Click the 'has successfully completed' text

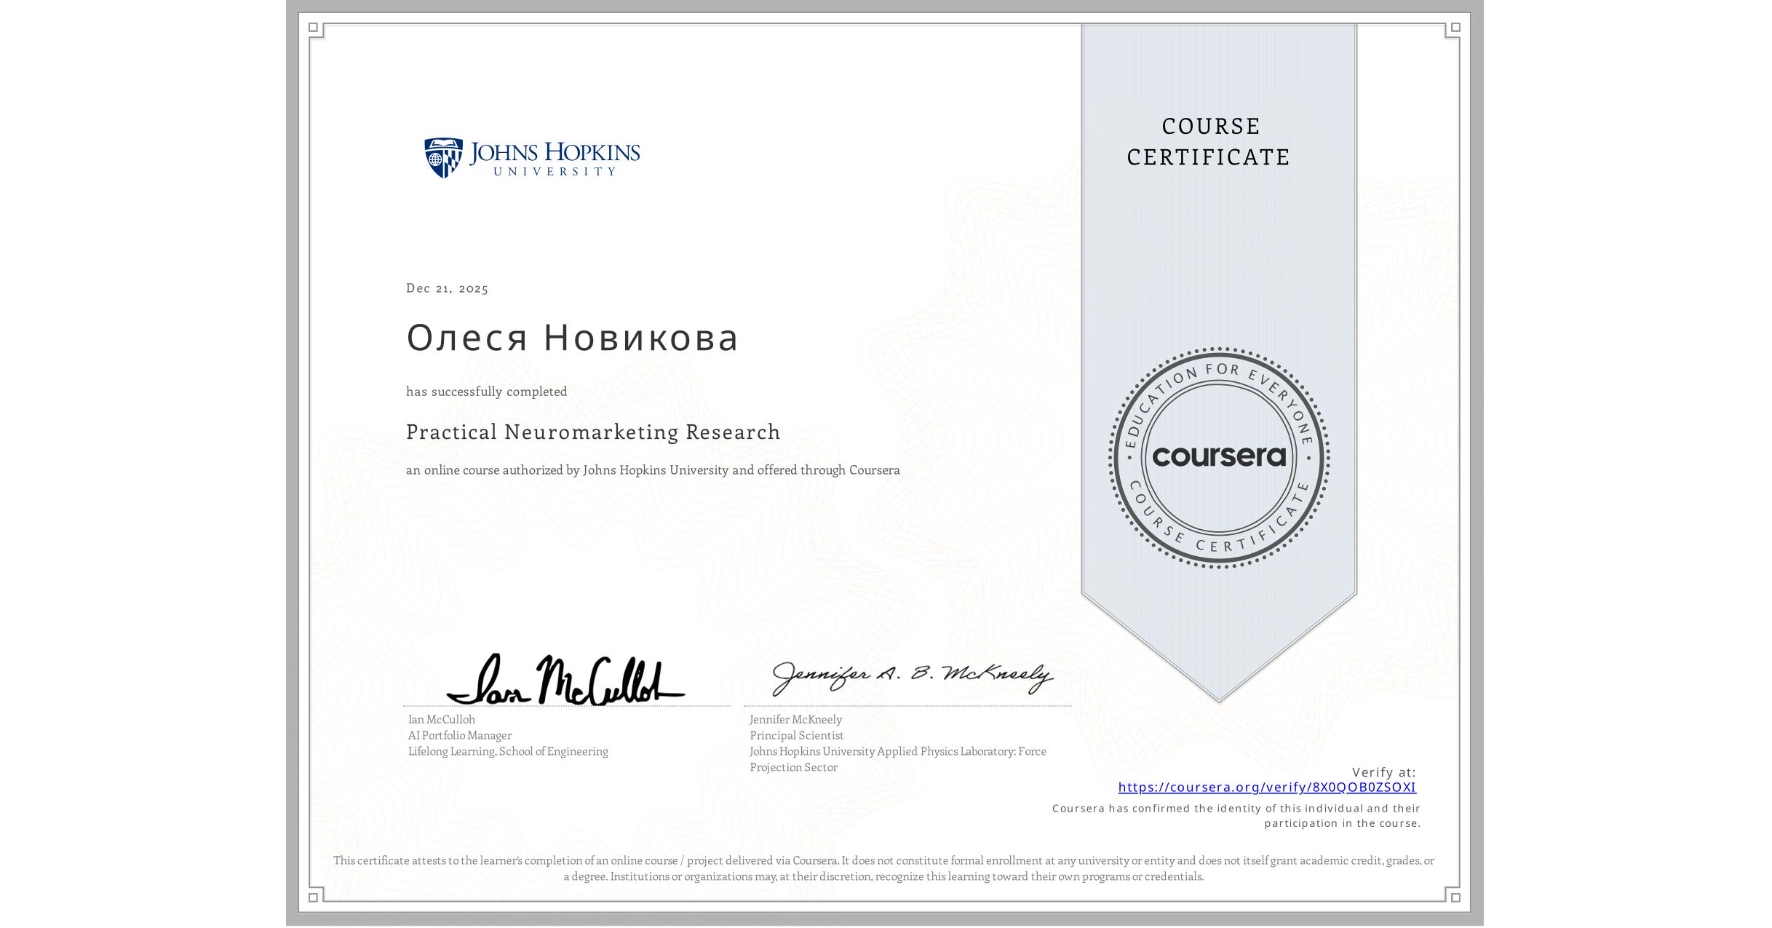coord(487,391)
